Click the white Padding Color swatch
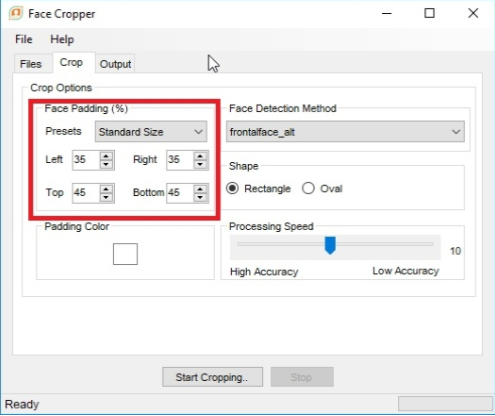Viewport: 495px width, 416px height. [x=125, y=254]
